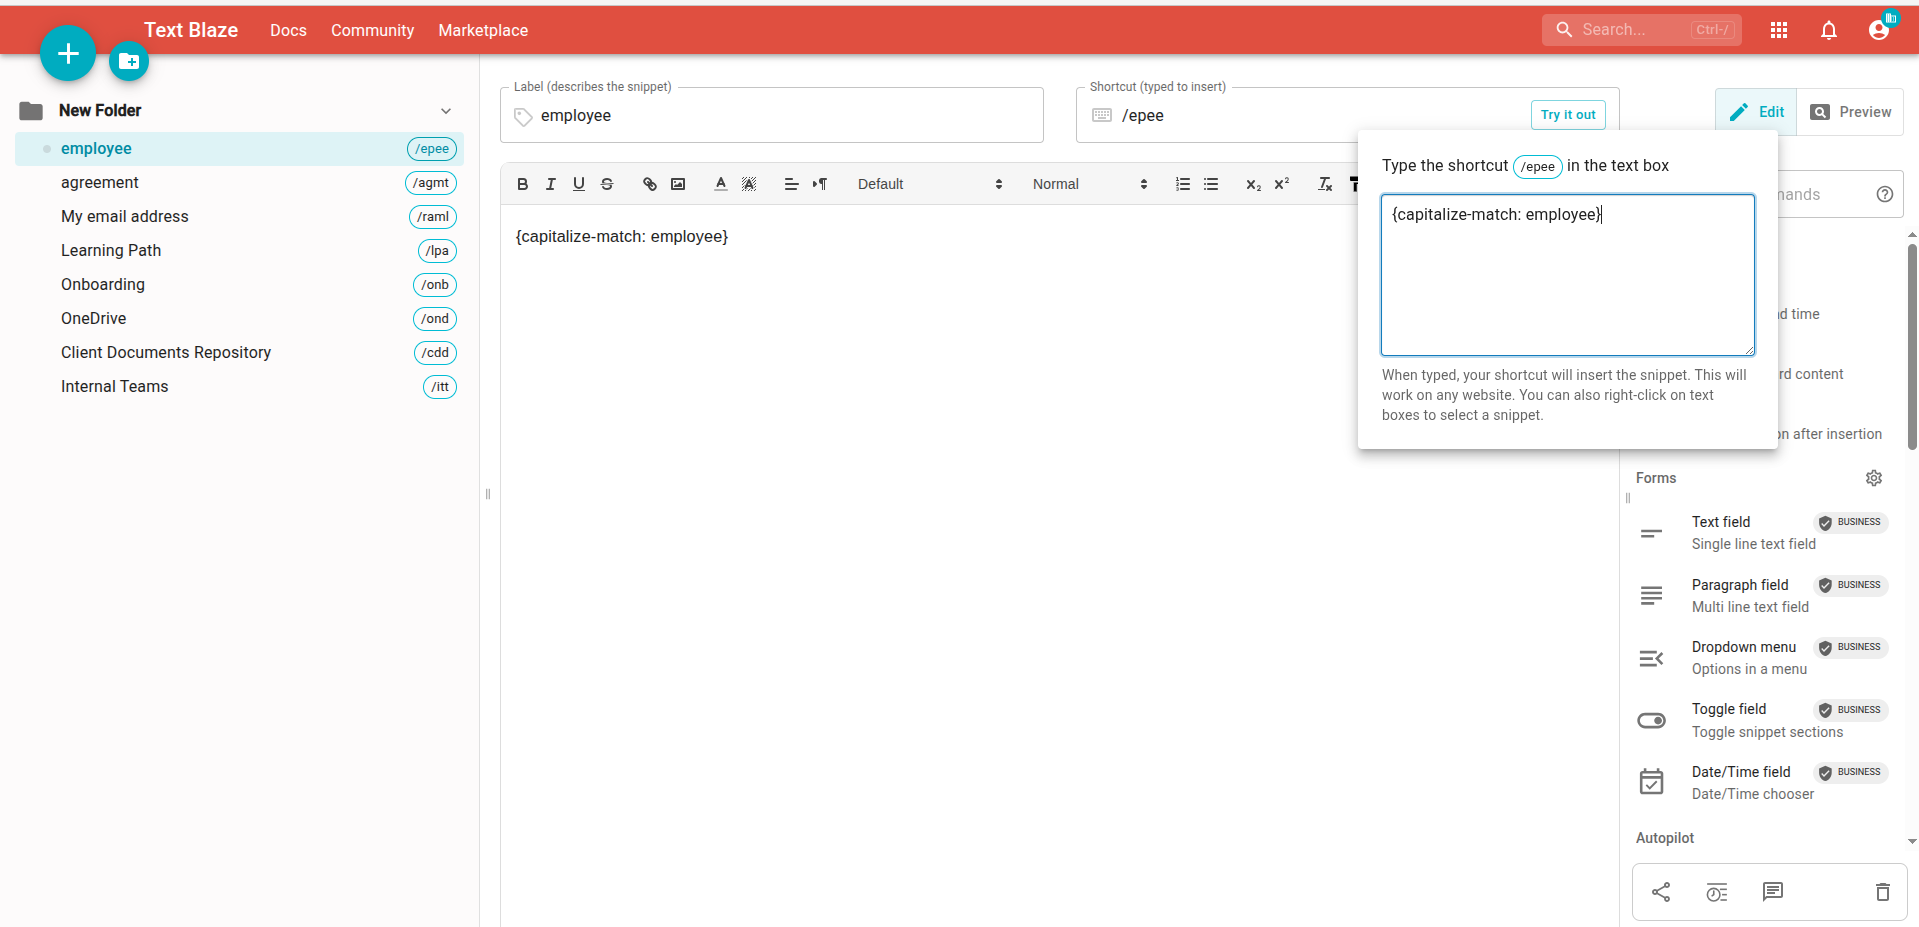
Task: Toggle strikethrough formatting
Action: (x=606, y=184)
